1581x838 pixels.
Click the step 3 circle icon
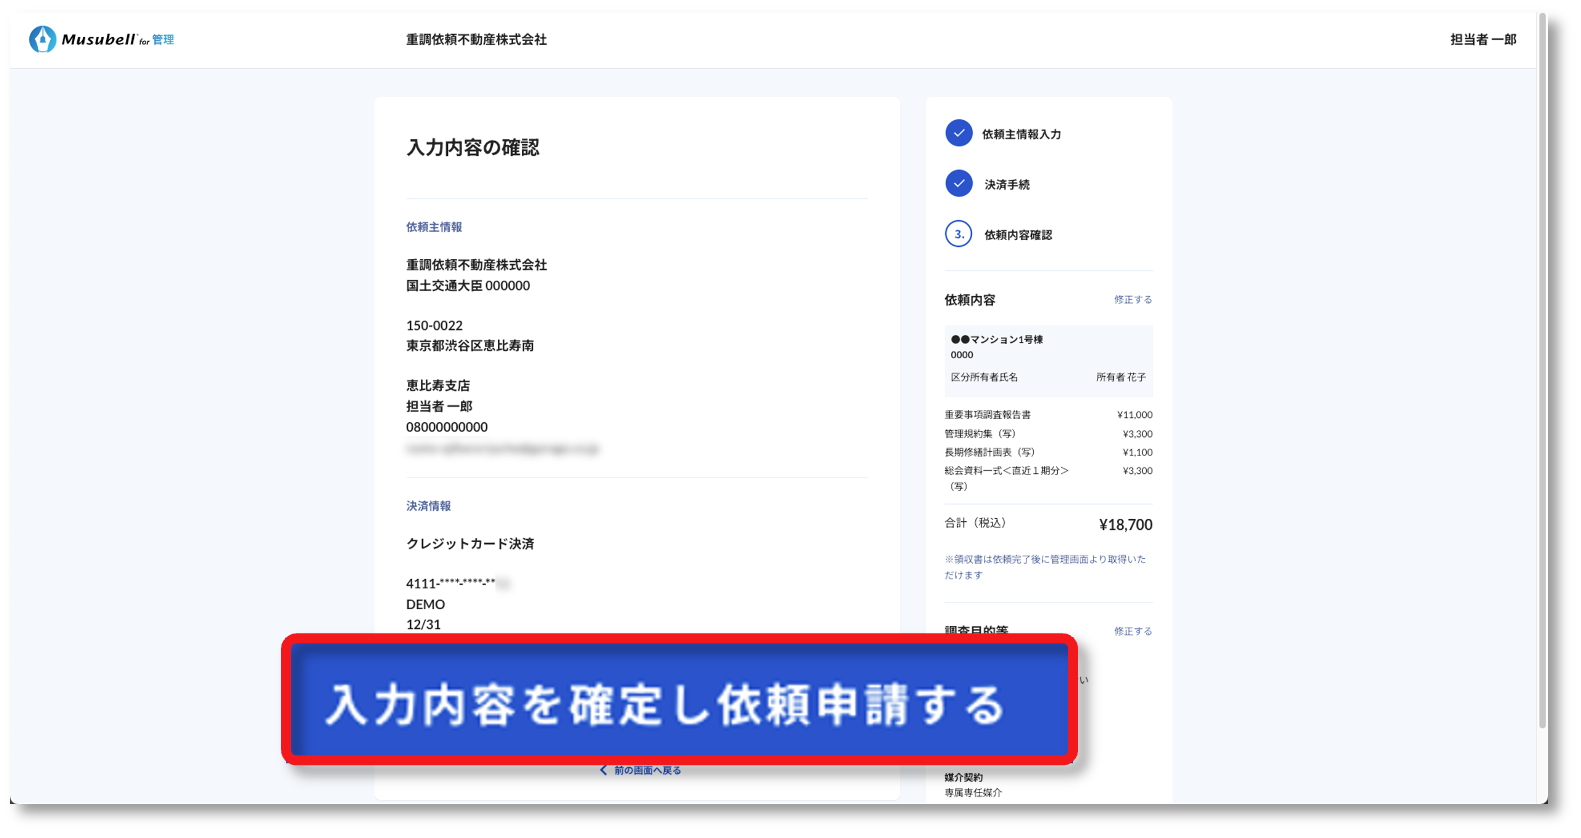tap(958, 234)
